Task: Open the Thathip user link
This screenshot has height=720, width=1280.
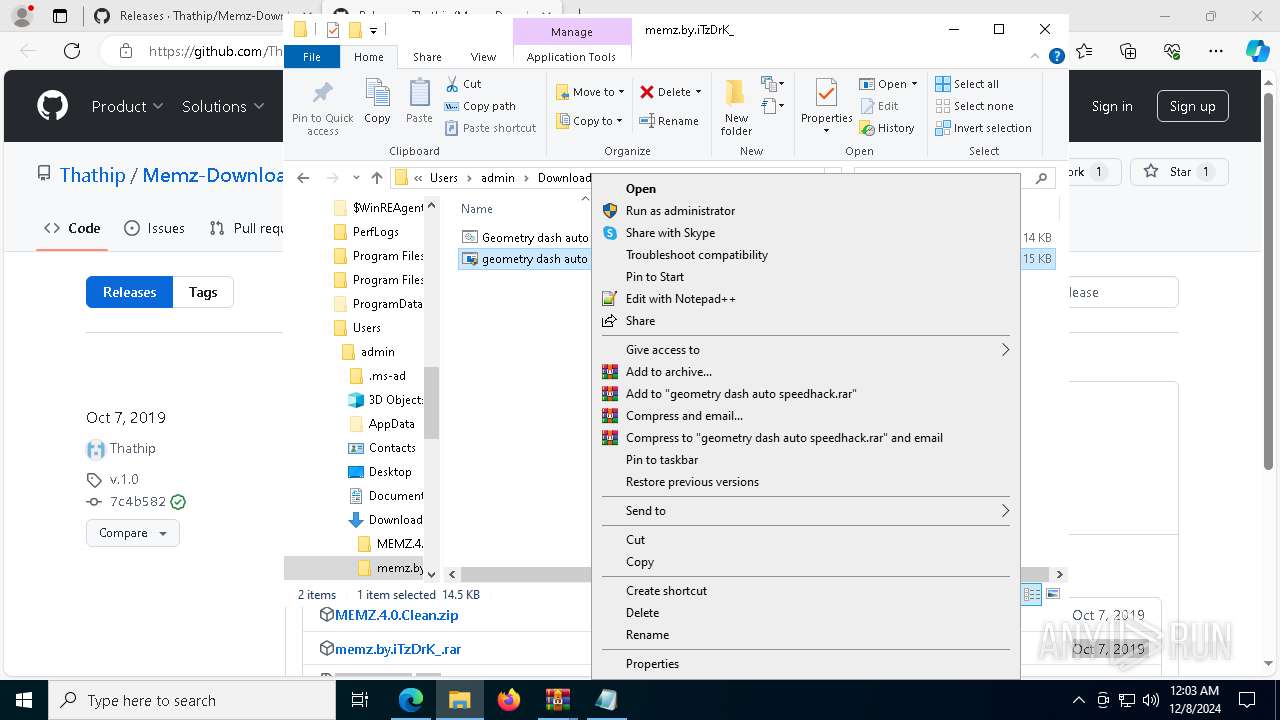Action: point(133,448)
